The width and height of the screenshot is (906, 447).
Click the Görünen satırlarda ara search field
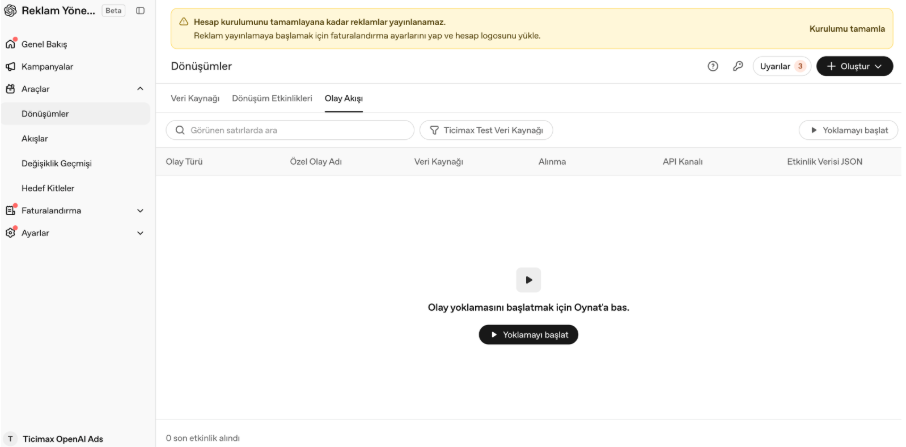[290, 130]
